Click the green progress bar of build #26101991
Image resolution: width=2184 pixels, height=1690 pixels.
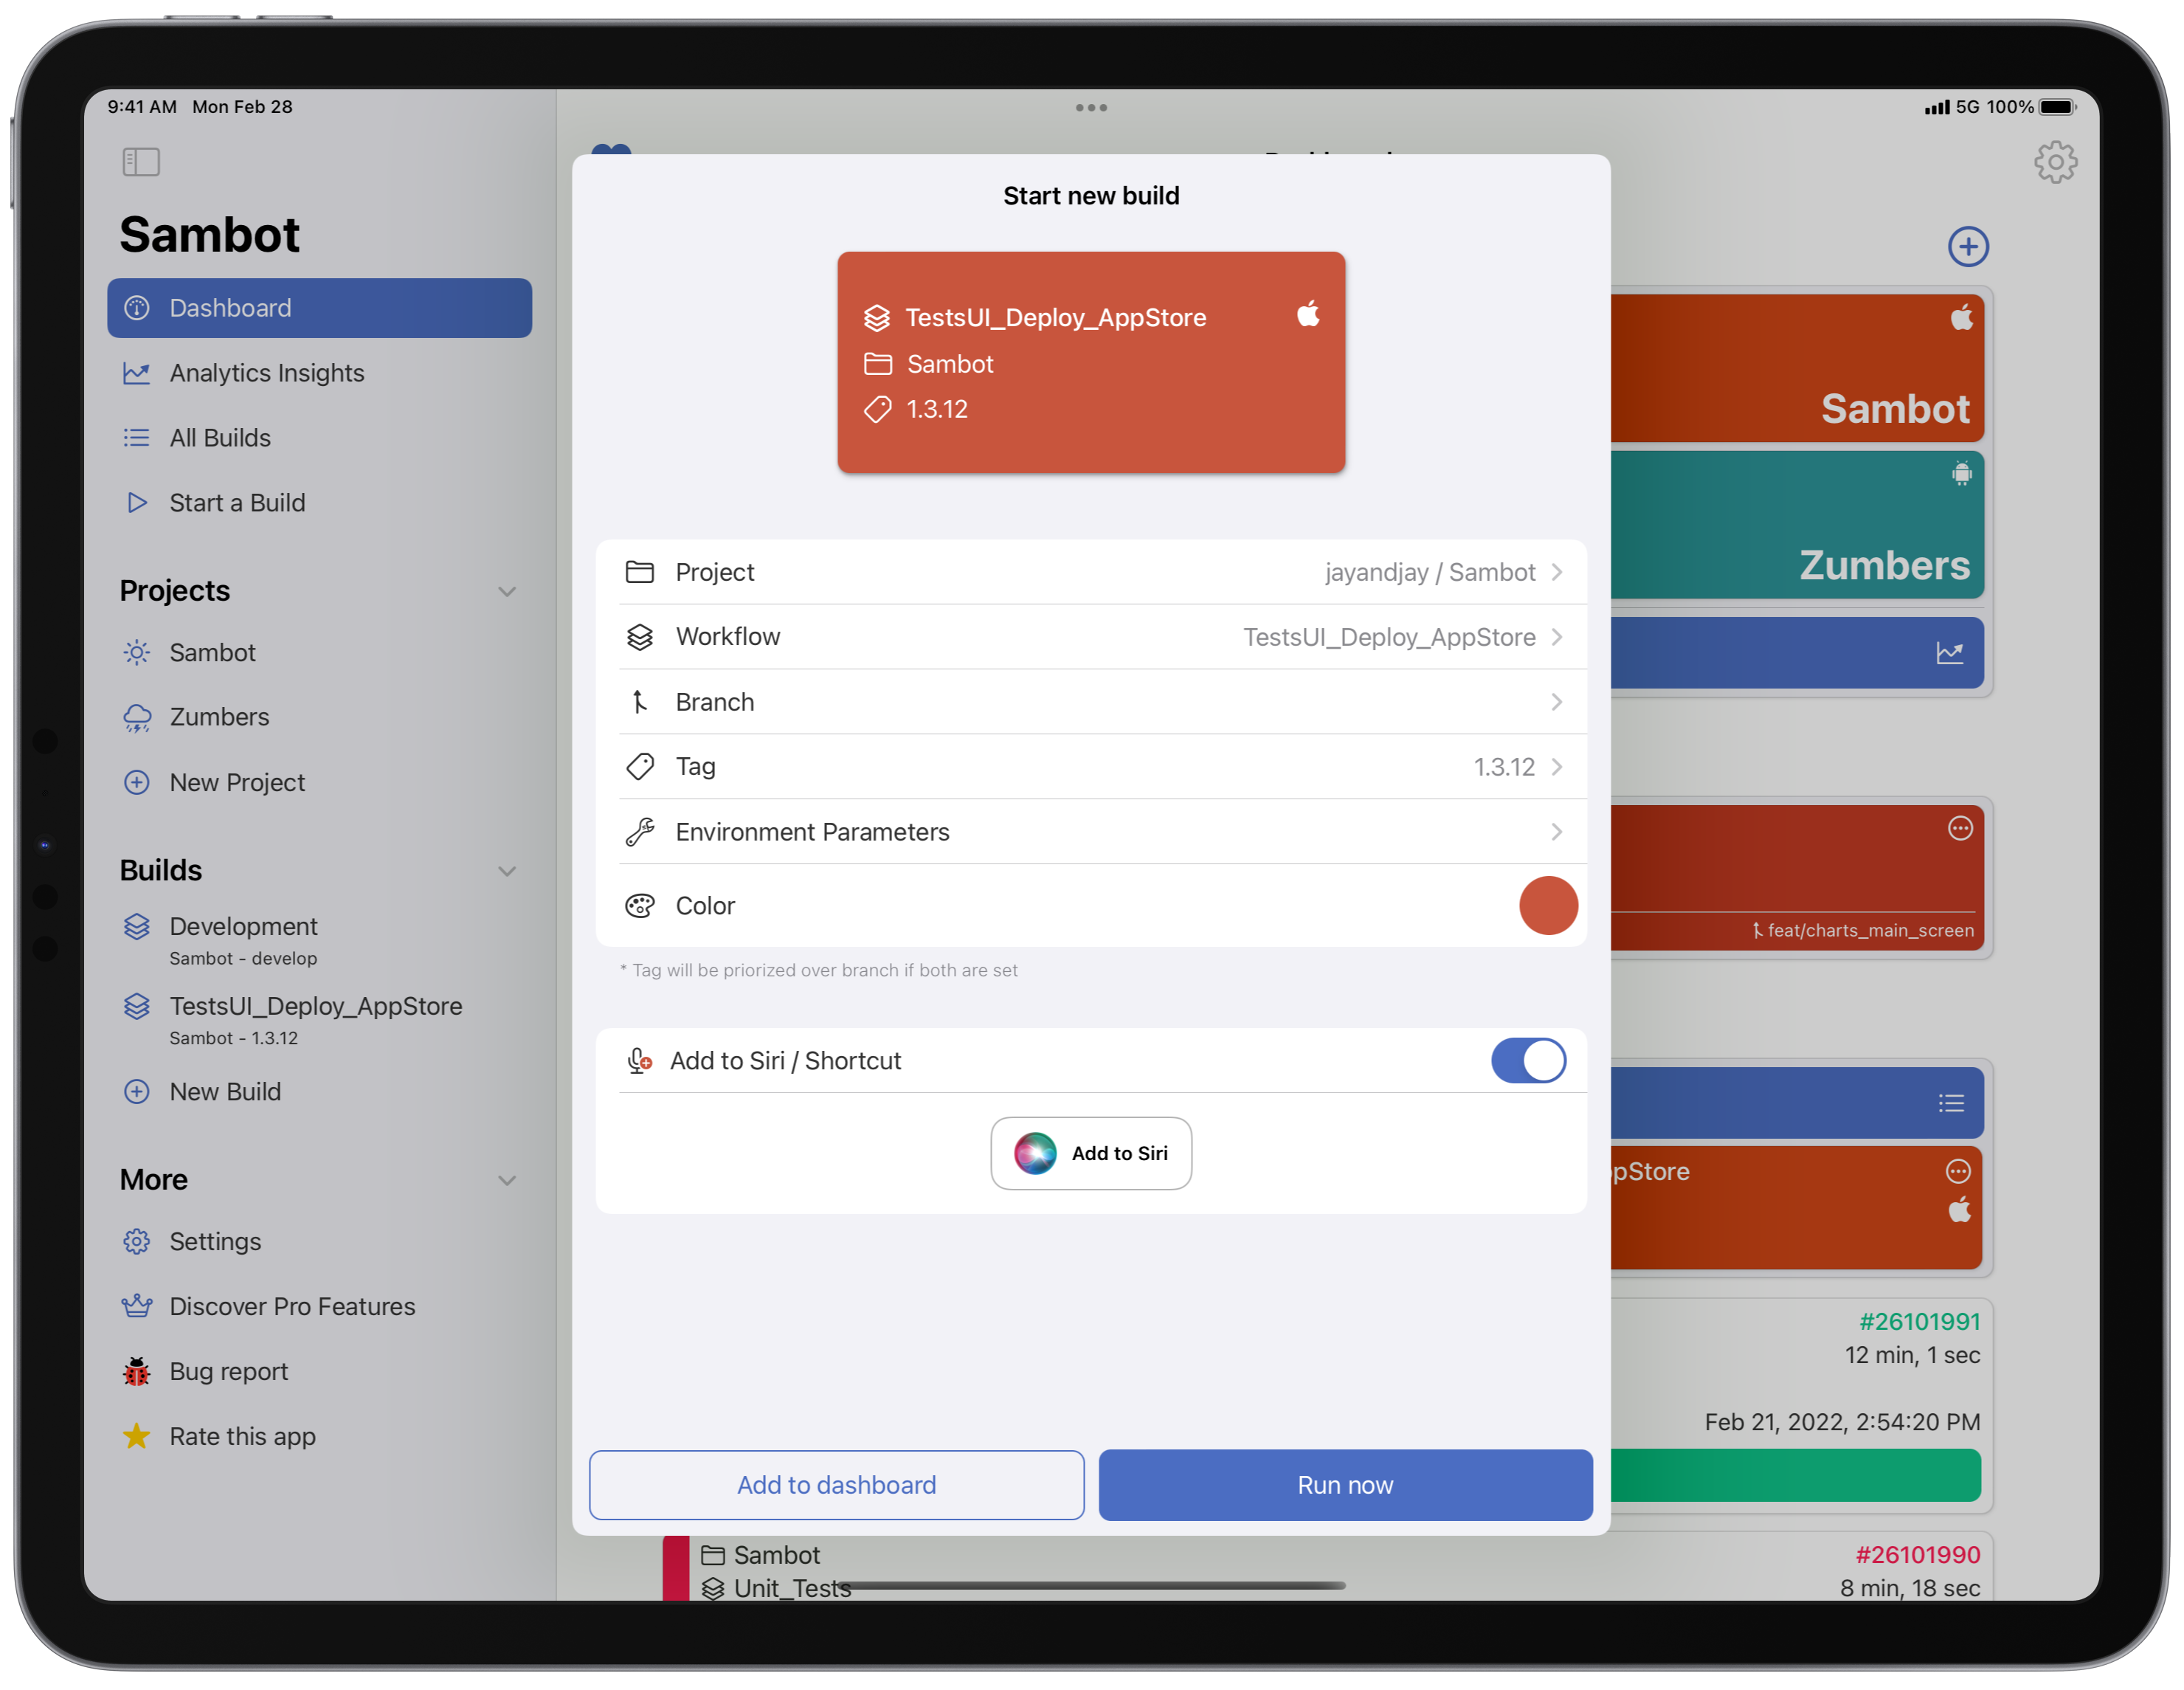coord(1795,1475)
